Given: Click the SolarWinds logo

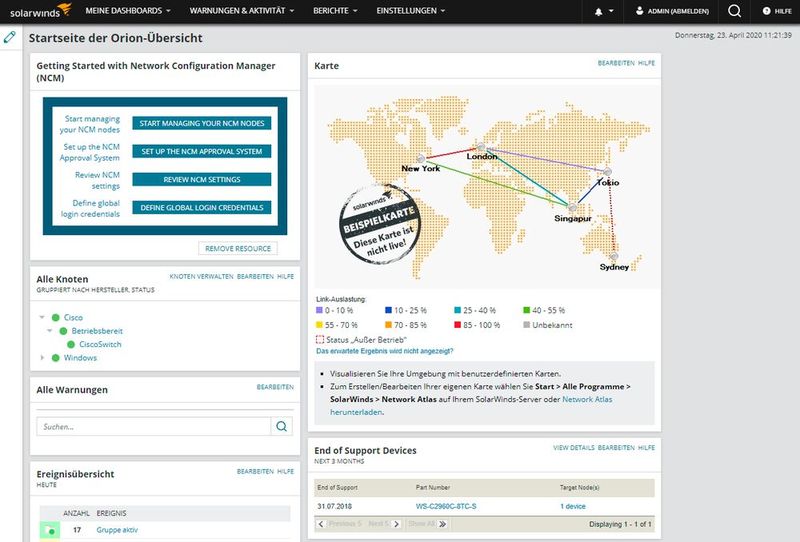Looking at the screenshot, I should pos(40,11).
